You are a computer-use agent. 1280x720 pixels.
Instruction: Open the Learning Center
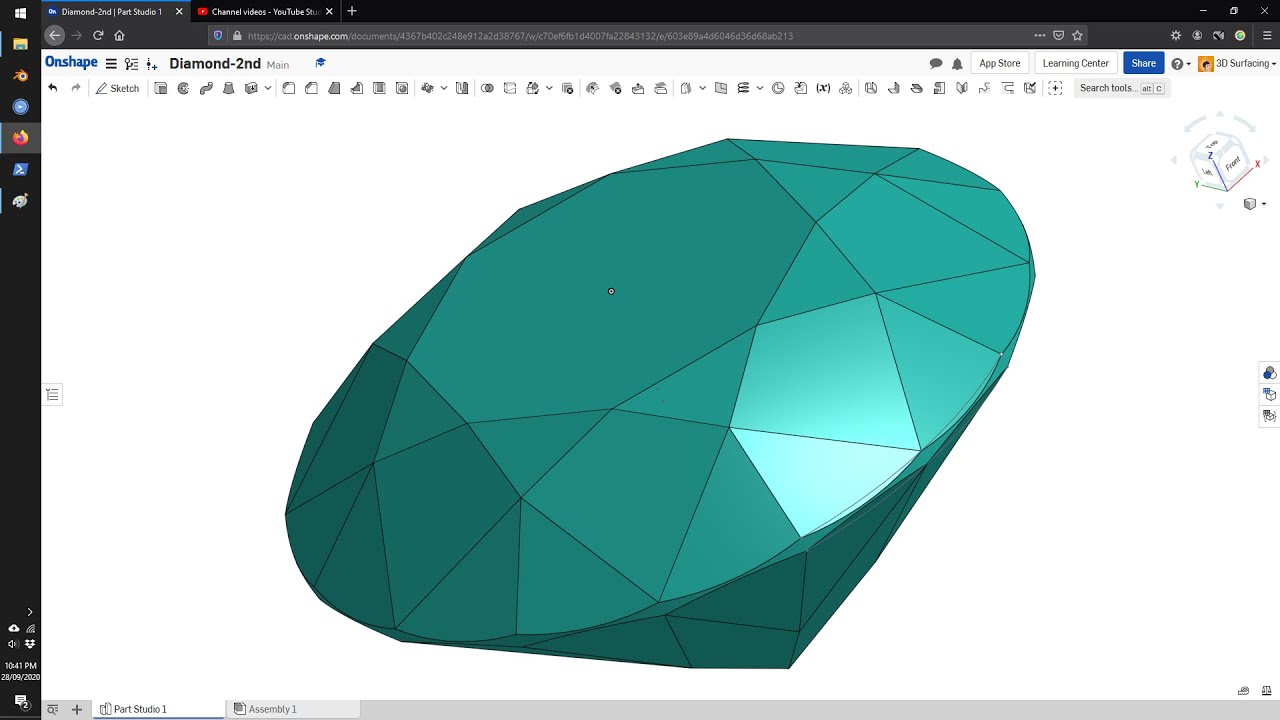[1076, 63]
